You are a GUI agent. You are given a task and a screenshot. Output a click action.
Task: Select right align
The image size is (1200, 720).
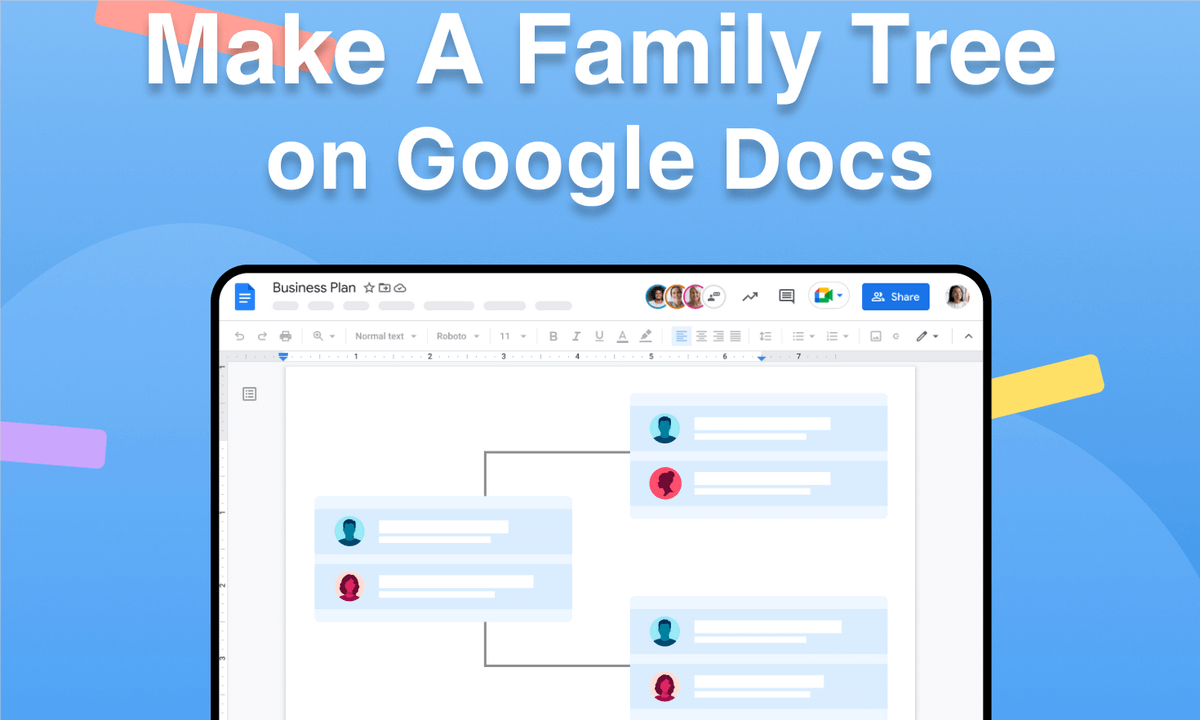[x=718, y=336]
